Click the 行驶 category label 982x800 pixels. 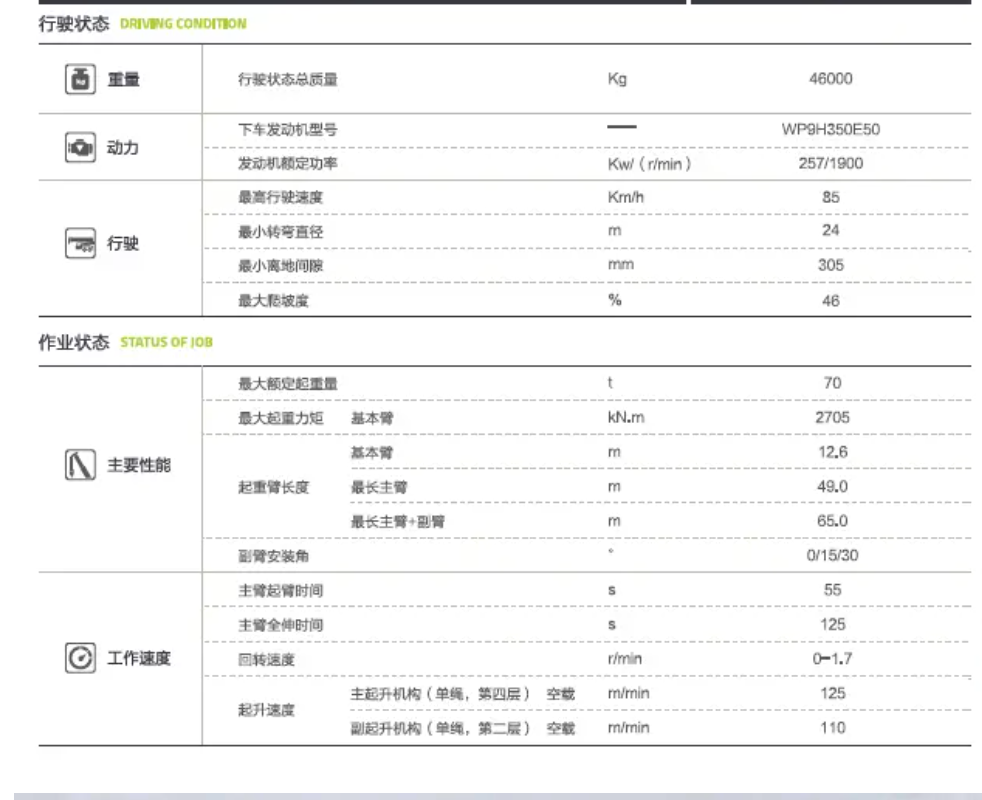123,243
